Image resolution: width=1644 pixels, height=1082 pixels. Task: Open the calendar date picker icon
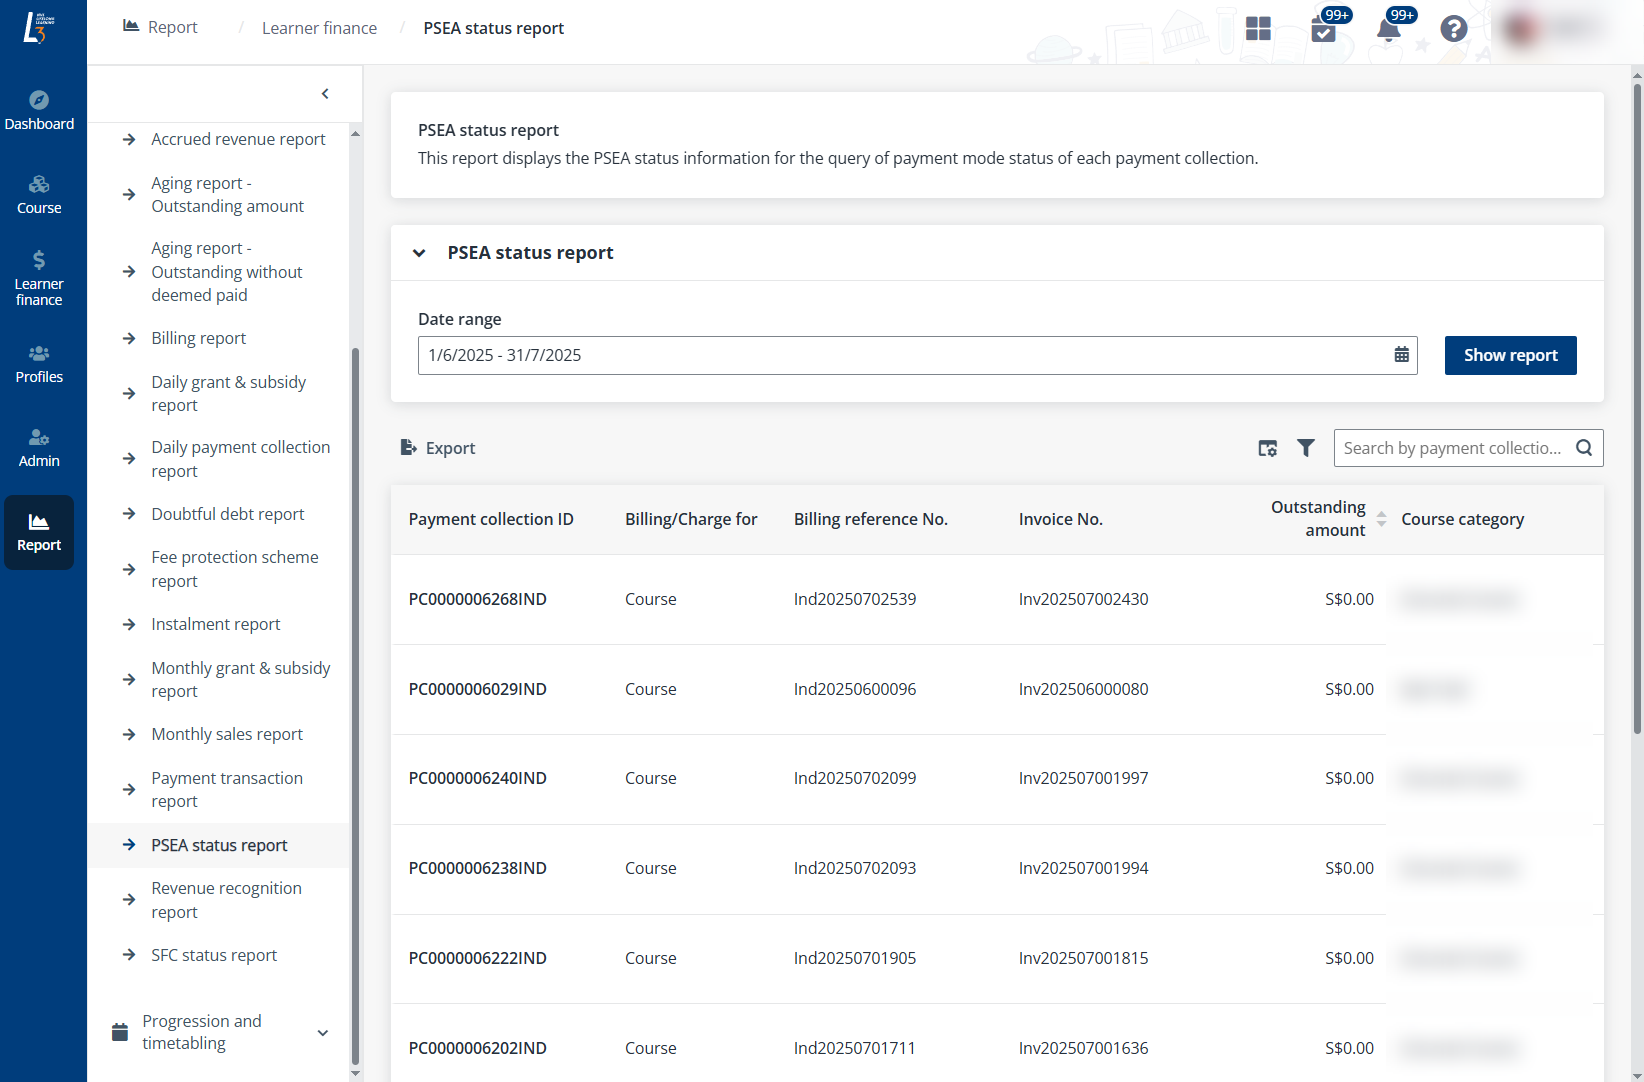(x=1401, y=355)
